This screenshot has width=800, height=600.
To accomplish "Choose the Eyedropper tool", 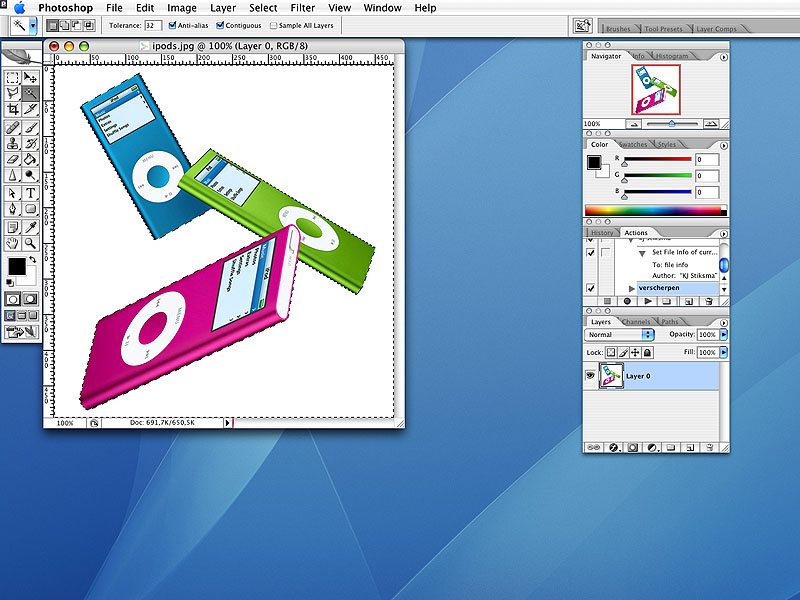I will click(31, 226).
